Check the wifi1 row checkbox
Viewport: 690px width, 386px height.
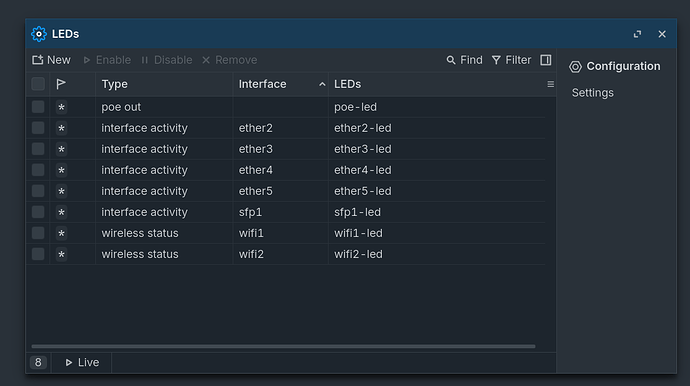[38, 233]
